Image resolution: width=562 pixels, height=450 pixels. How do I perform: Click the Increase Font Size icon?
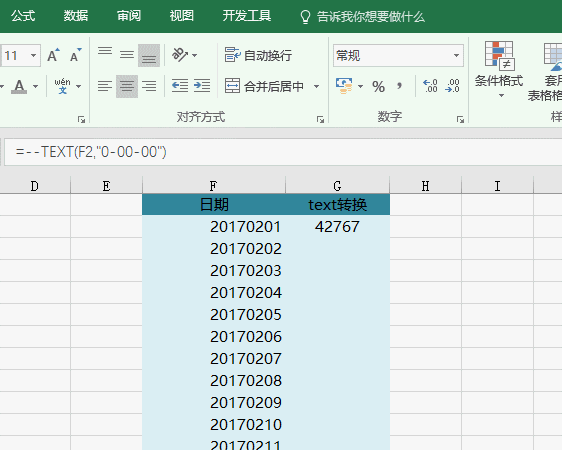tap(53, 55)
